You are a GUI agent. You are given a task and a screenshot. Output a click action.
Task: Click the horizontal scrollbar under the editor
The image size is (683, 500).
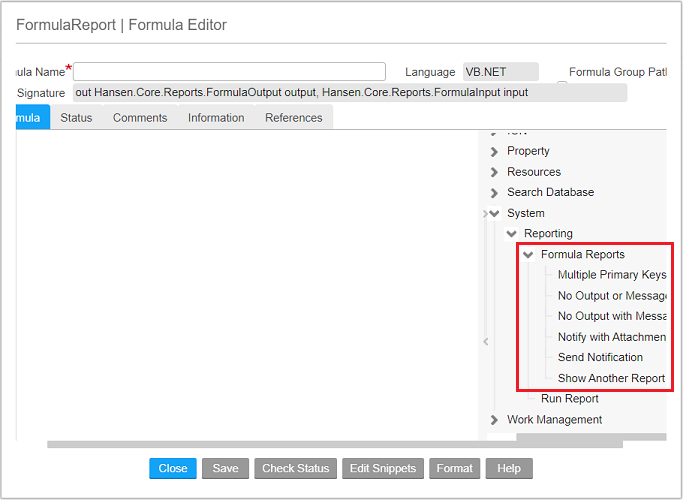point(334,444)
